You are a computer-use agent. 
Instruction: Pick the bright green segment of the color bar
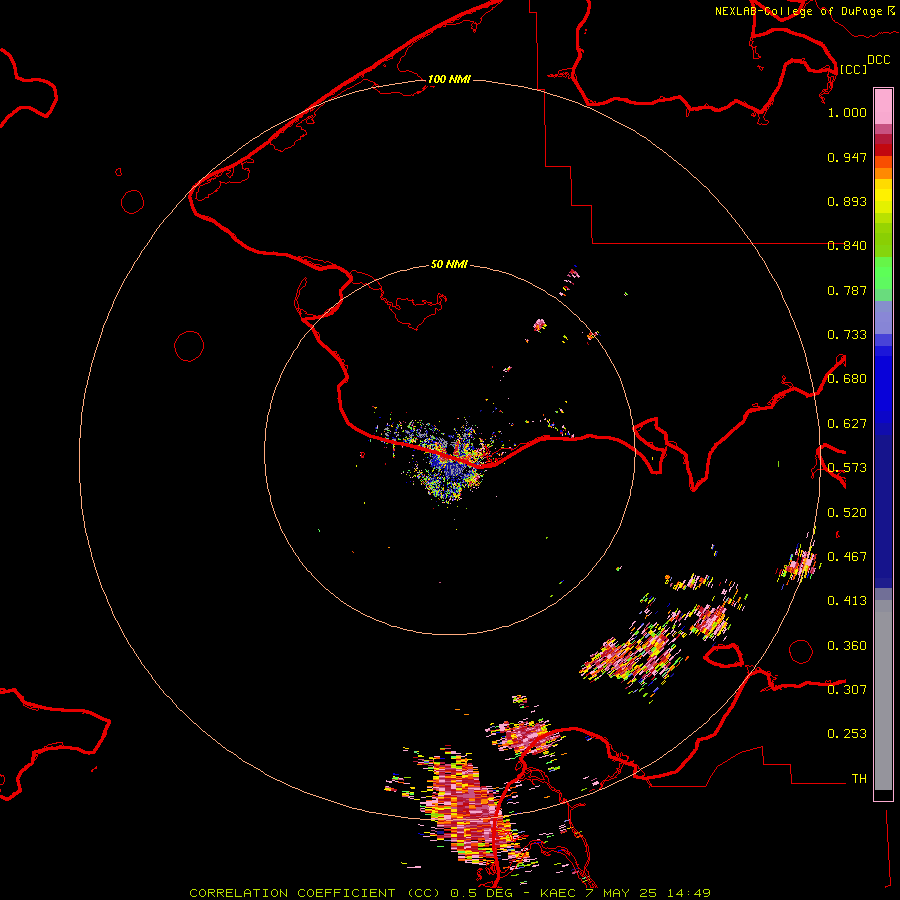pos(883,272)
